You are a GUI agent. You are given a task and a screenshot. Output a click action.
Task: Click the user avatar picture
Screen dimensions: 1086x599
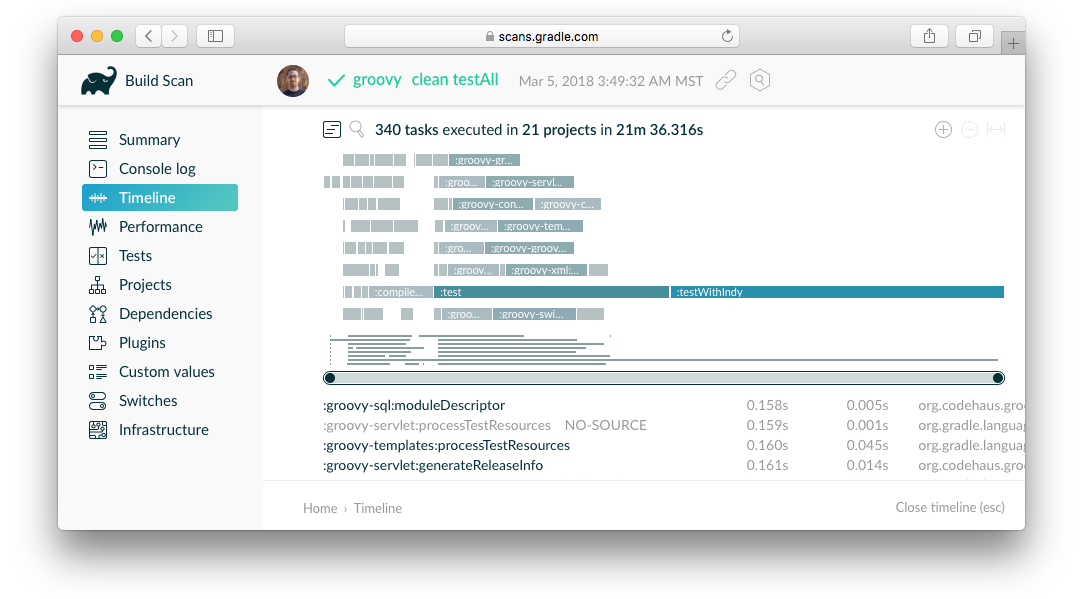point(293,81)
